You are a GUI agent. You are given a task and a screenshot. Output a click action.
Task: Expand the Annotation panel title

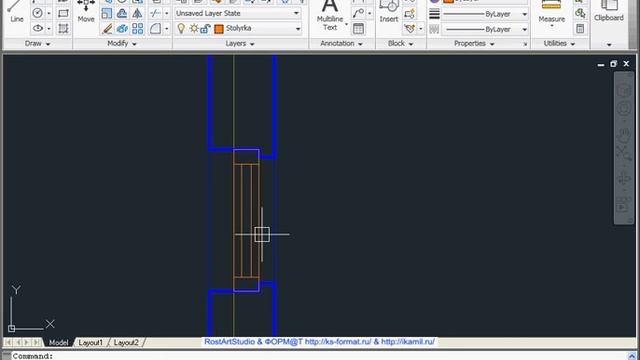(342, 43)
